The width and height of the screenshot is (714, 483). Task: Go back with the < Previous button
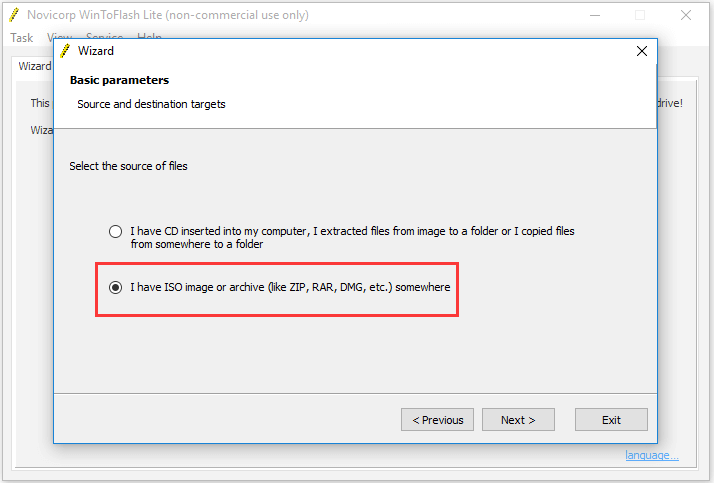pyautogui.click(x=437, y=419)
